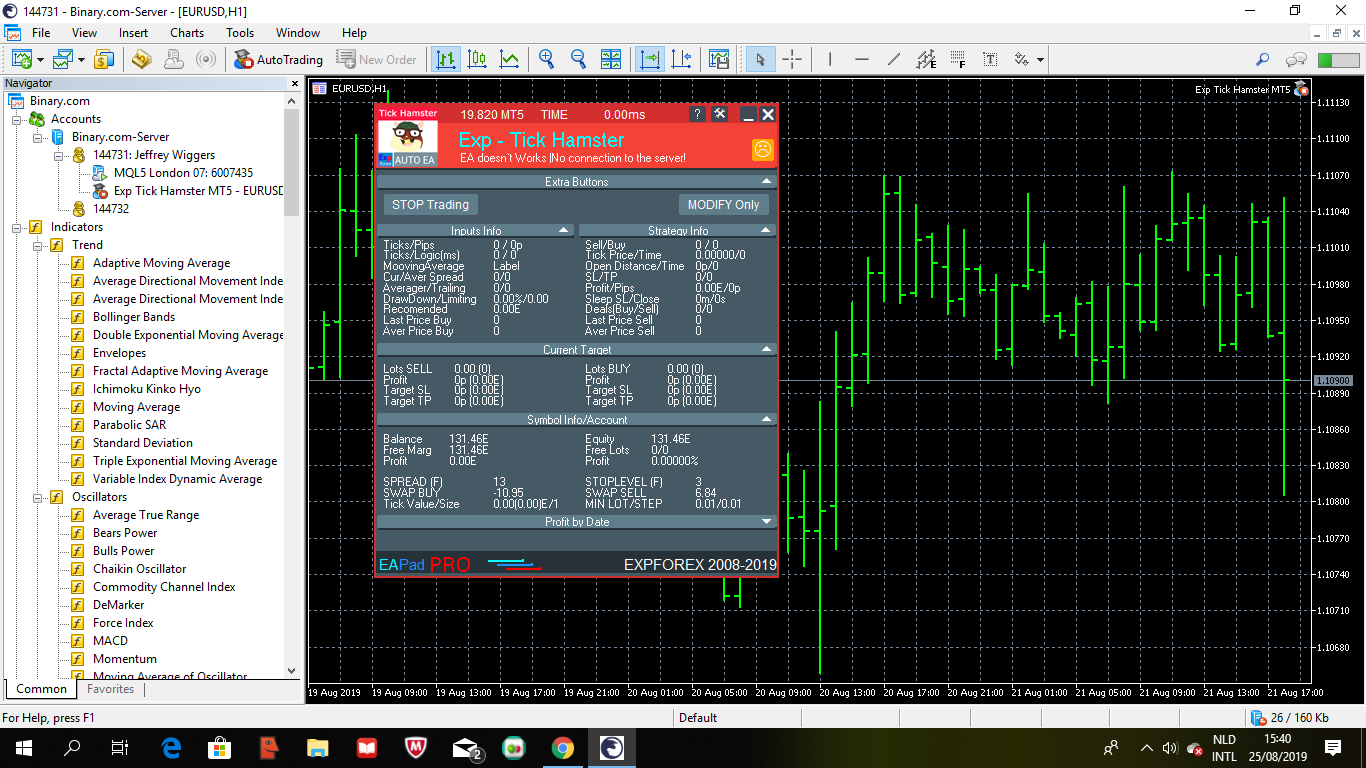Collapse the Indicators tree node

click(15, 227)
